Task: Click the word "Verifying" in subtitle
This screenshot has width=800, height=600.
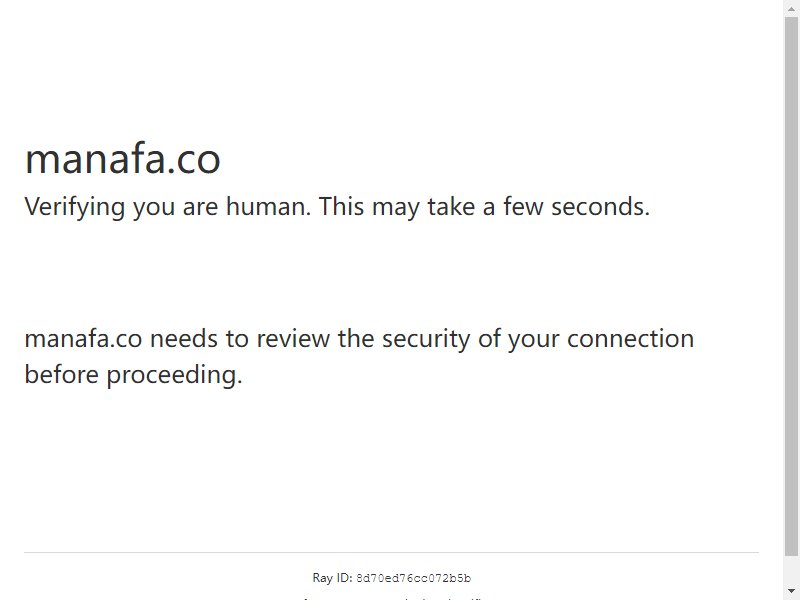Action: click(74, 207)
